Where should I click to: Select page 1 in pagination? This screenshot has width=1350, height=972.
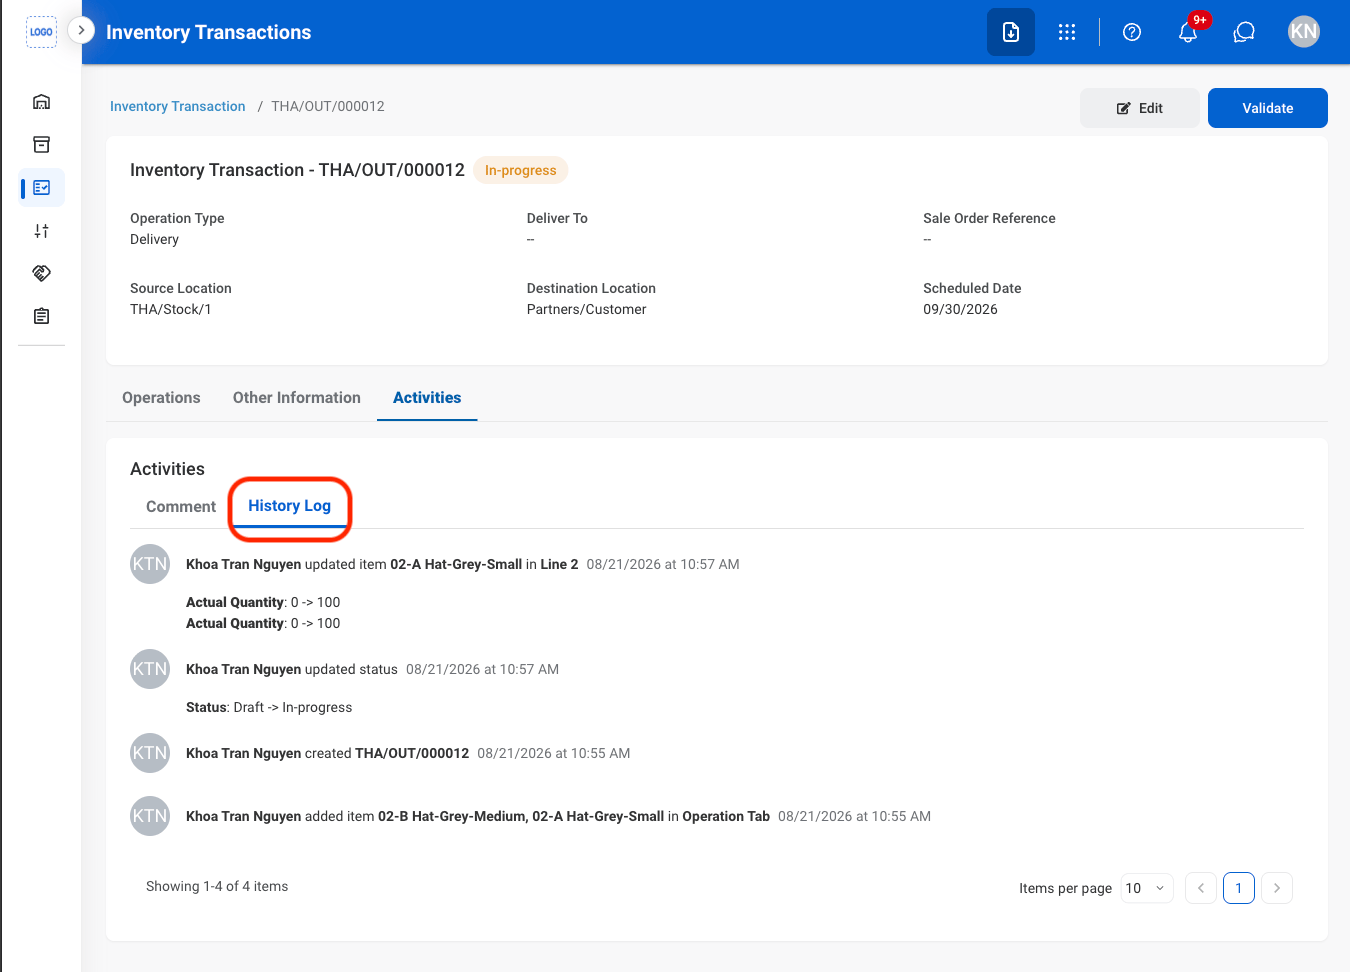coord(1239,888)
